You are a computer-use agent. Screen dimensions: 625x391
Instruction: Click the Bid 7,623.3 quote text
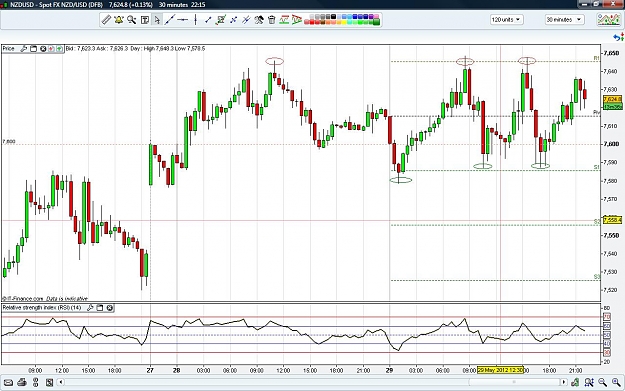pos(81,49)
